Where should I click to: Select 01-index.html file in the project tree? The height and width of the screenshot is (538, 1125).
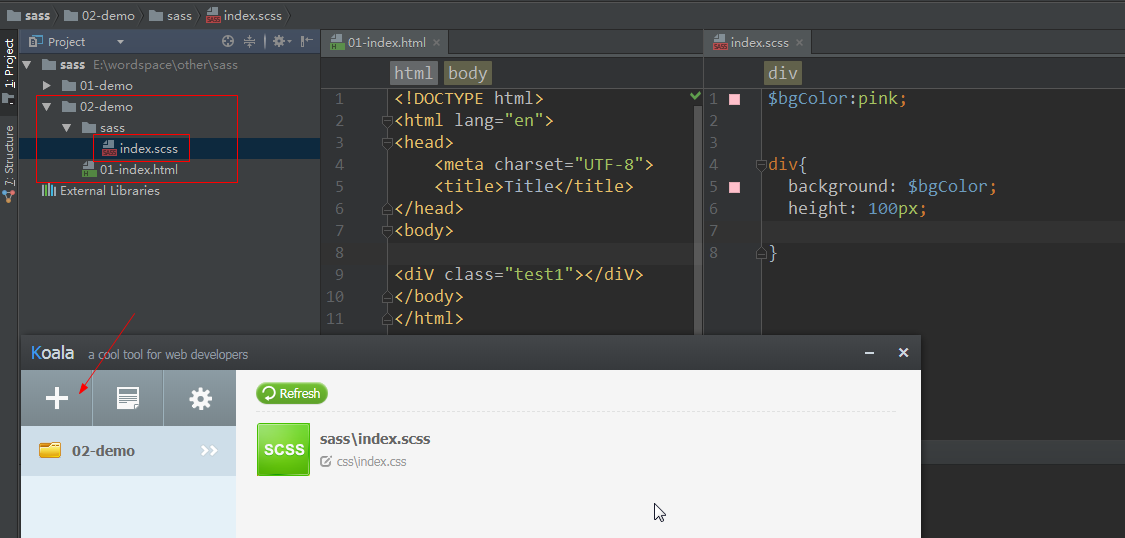(x=138, y=170)
